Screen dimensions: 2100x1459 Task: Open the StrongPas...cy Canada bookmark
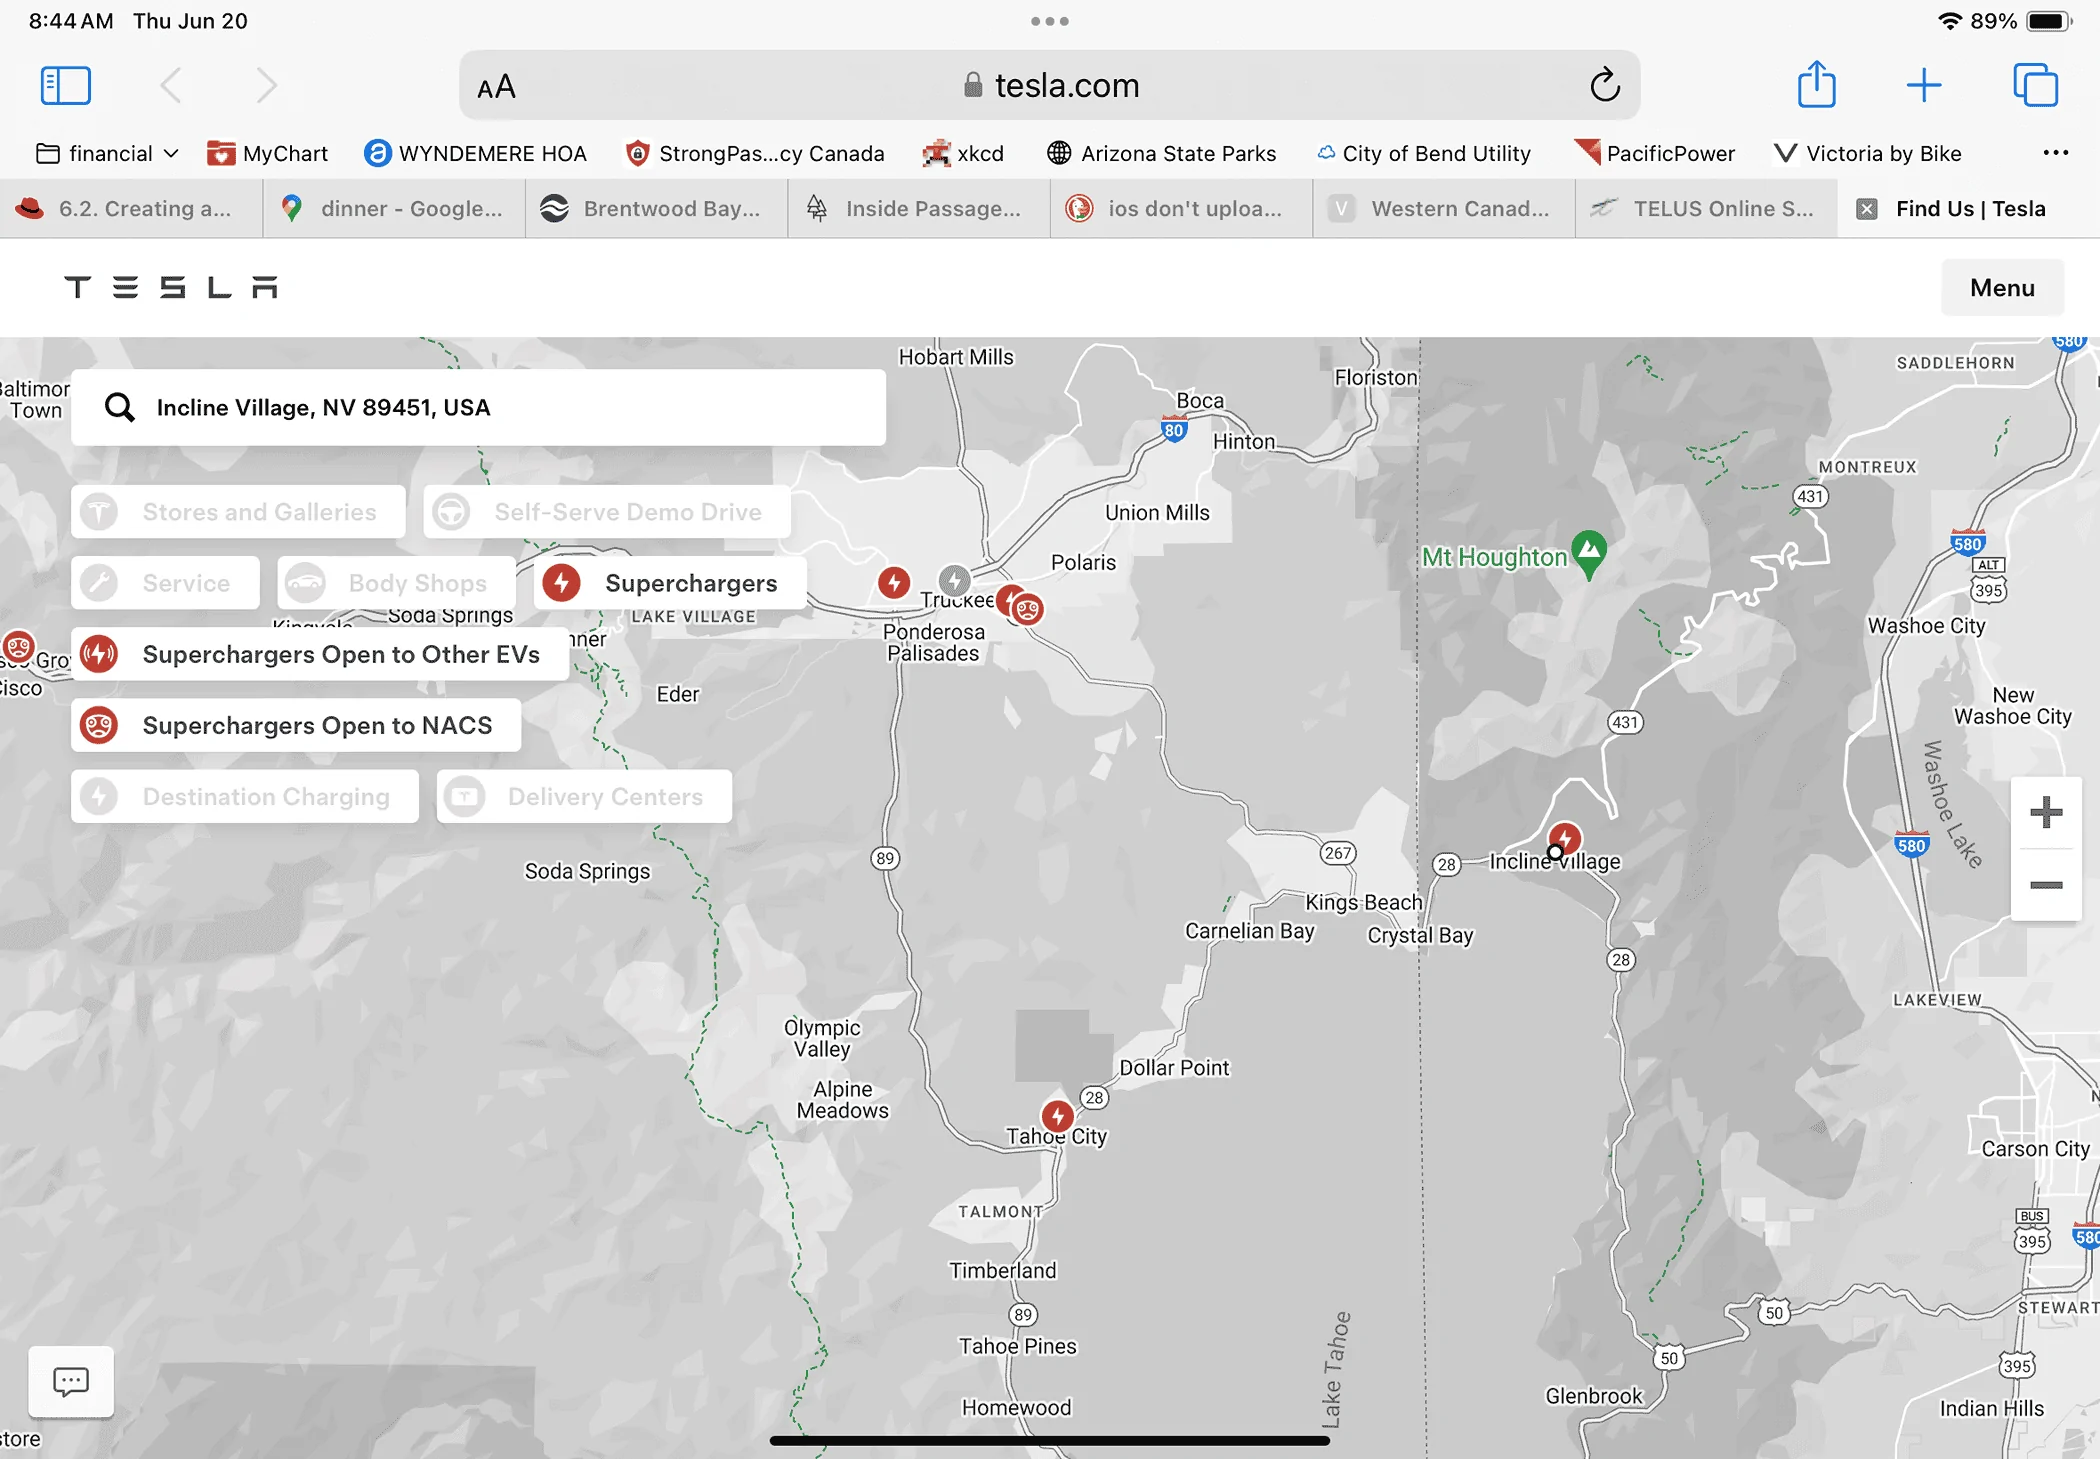coord(755,153)
